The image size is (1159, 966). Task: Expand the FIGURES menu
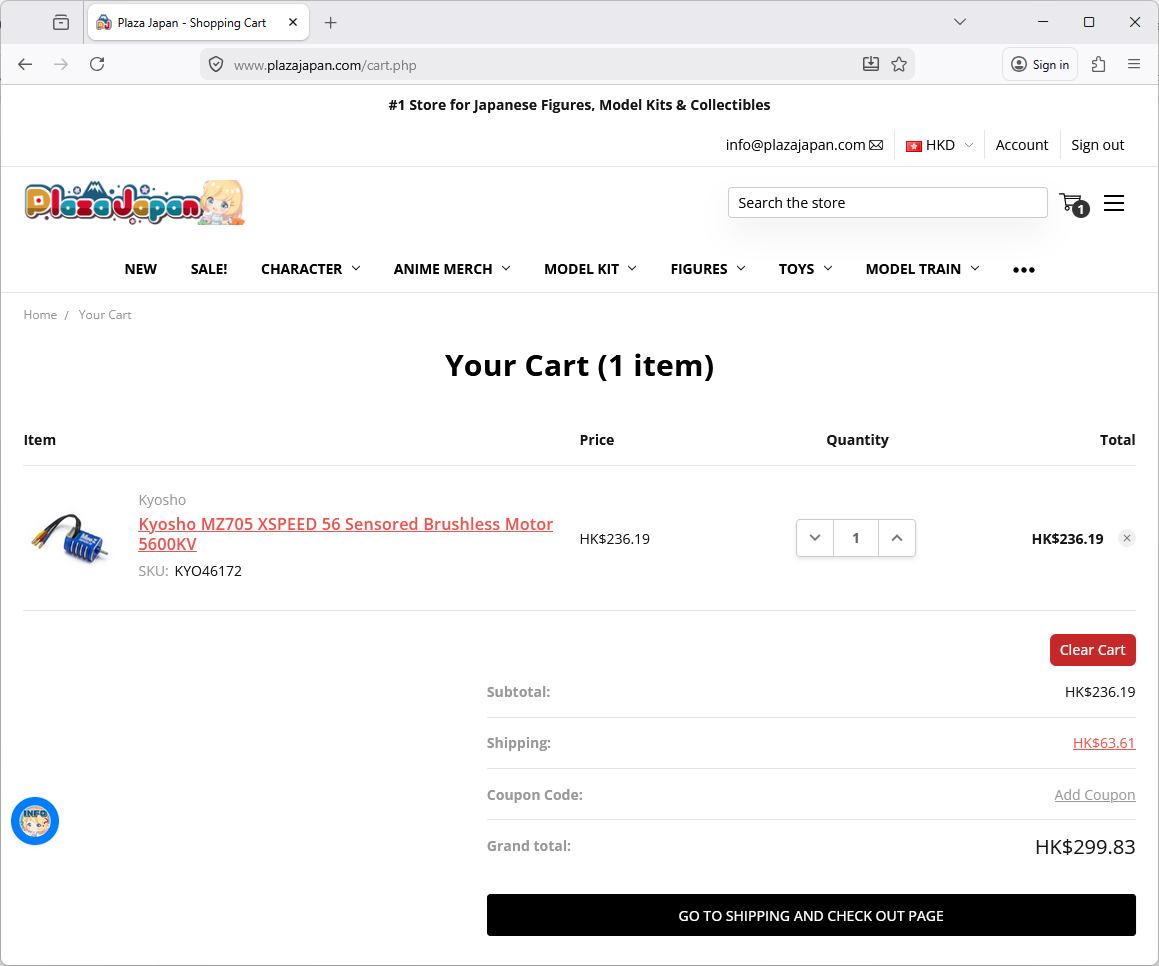click(707, 269)
